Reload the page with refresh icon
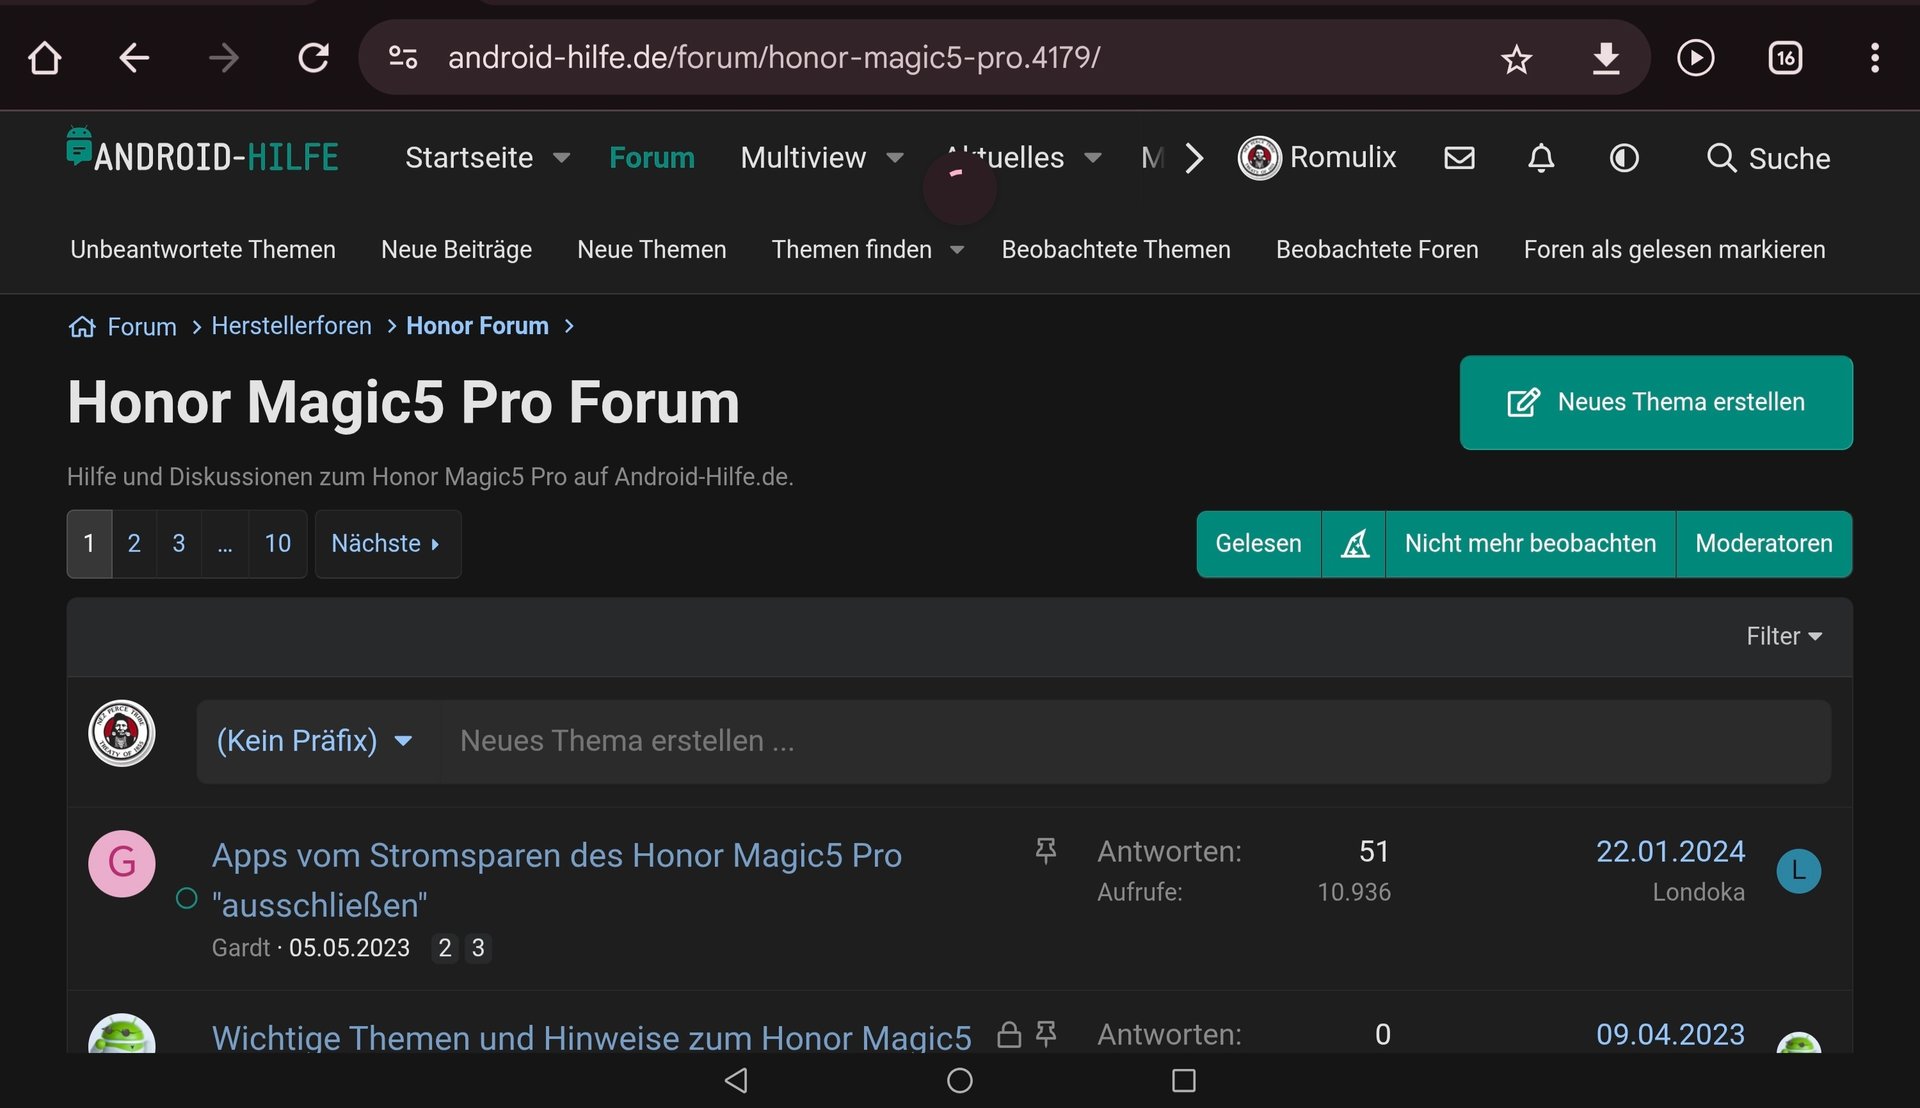The image size is (1920, 1108). (x=314, y=58)
